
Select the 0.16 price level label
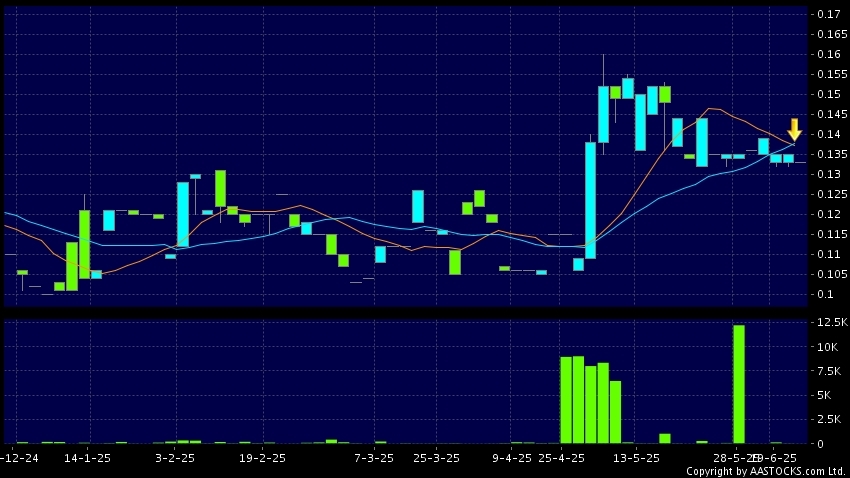point(829,54)
